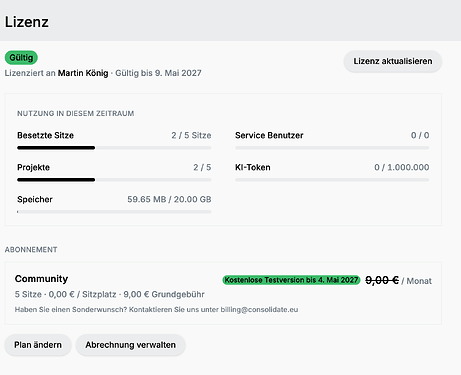
Task: Click the Community plan name
Action: pyautogui.click(x=41, y=279)
